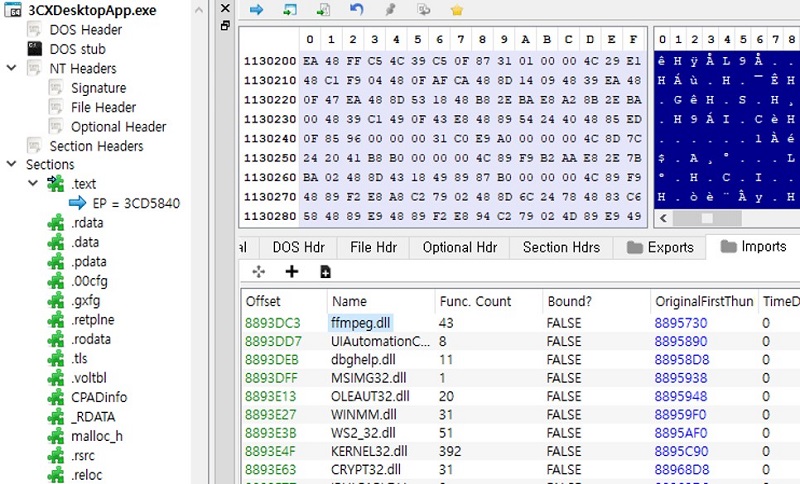Select the .reloc section
The width and height of the screenshot is (800, 484).
tap(86, 474)
